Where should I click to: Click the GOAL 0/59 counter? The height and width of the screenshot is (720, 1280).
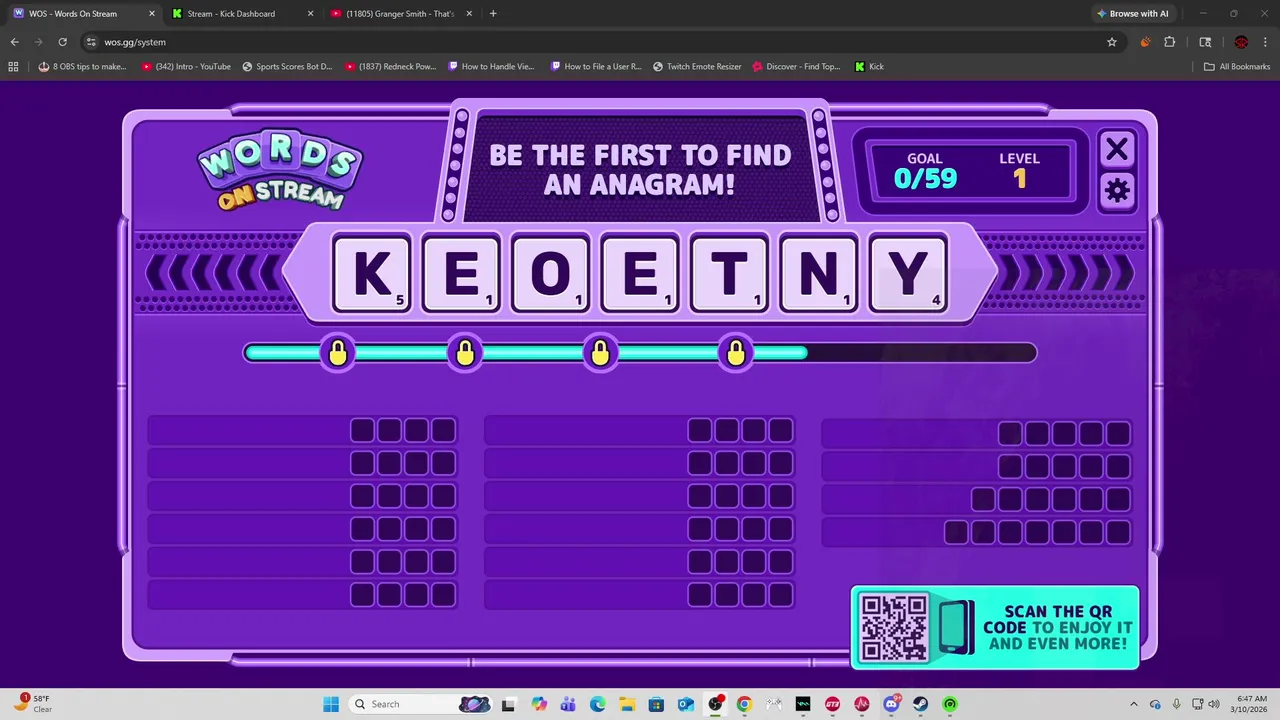925,172
